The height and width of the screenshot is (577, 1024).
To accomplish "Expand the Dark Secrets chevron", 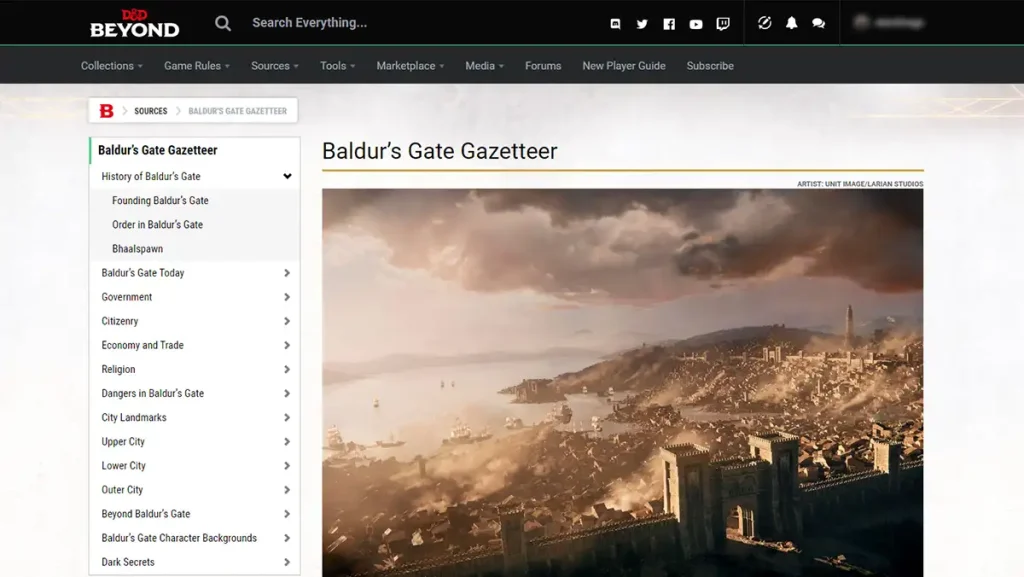I will pyautogui.click(x=287, y=563).
